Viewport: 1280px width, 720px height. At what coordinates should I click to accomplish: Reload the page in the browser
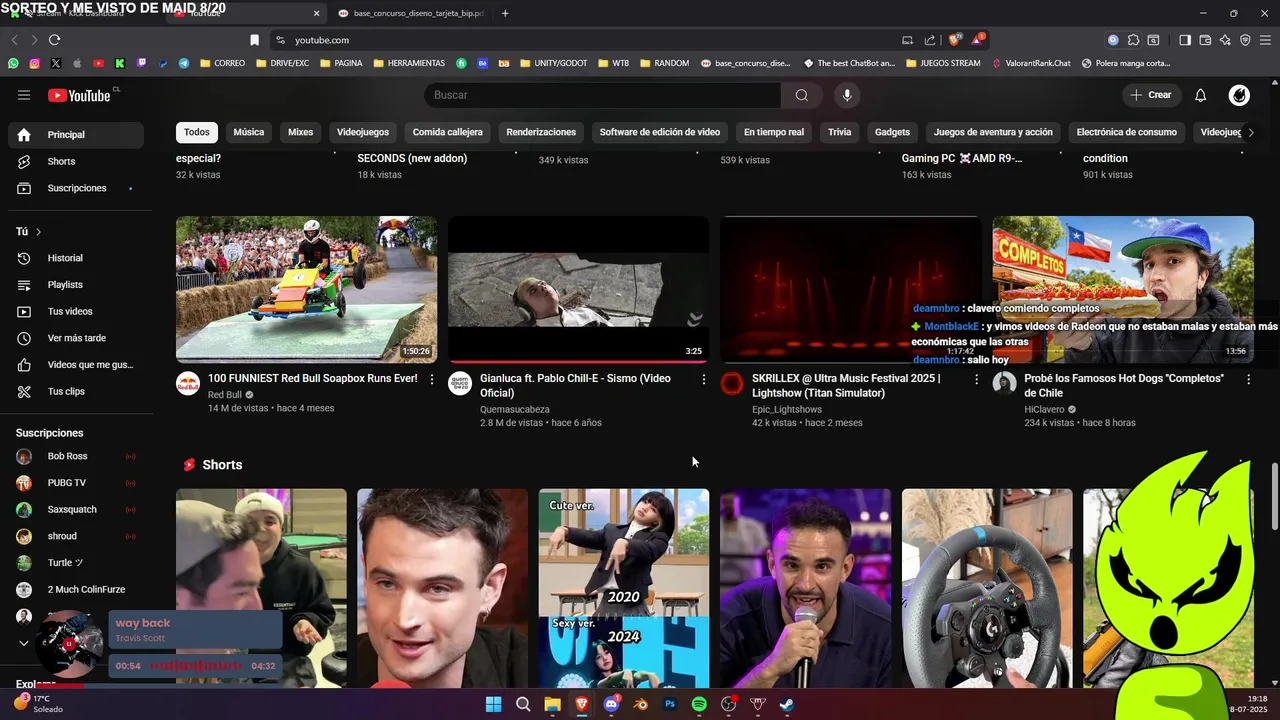54,40
